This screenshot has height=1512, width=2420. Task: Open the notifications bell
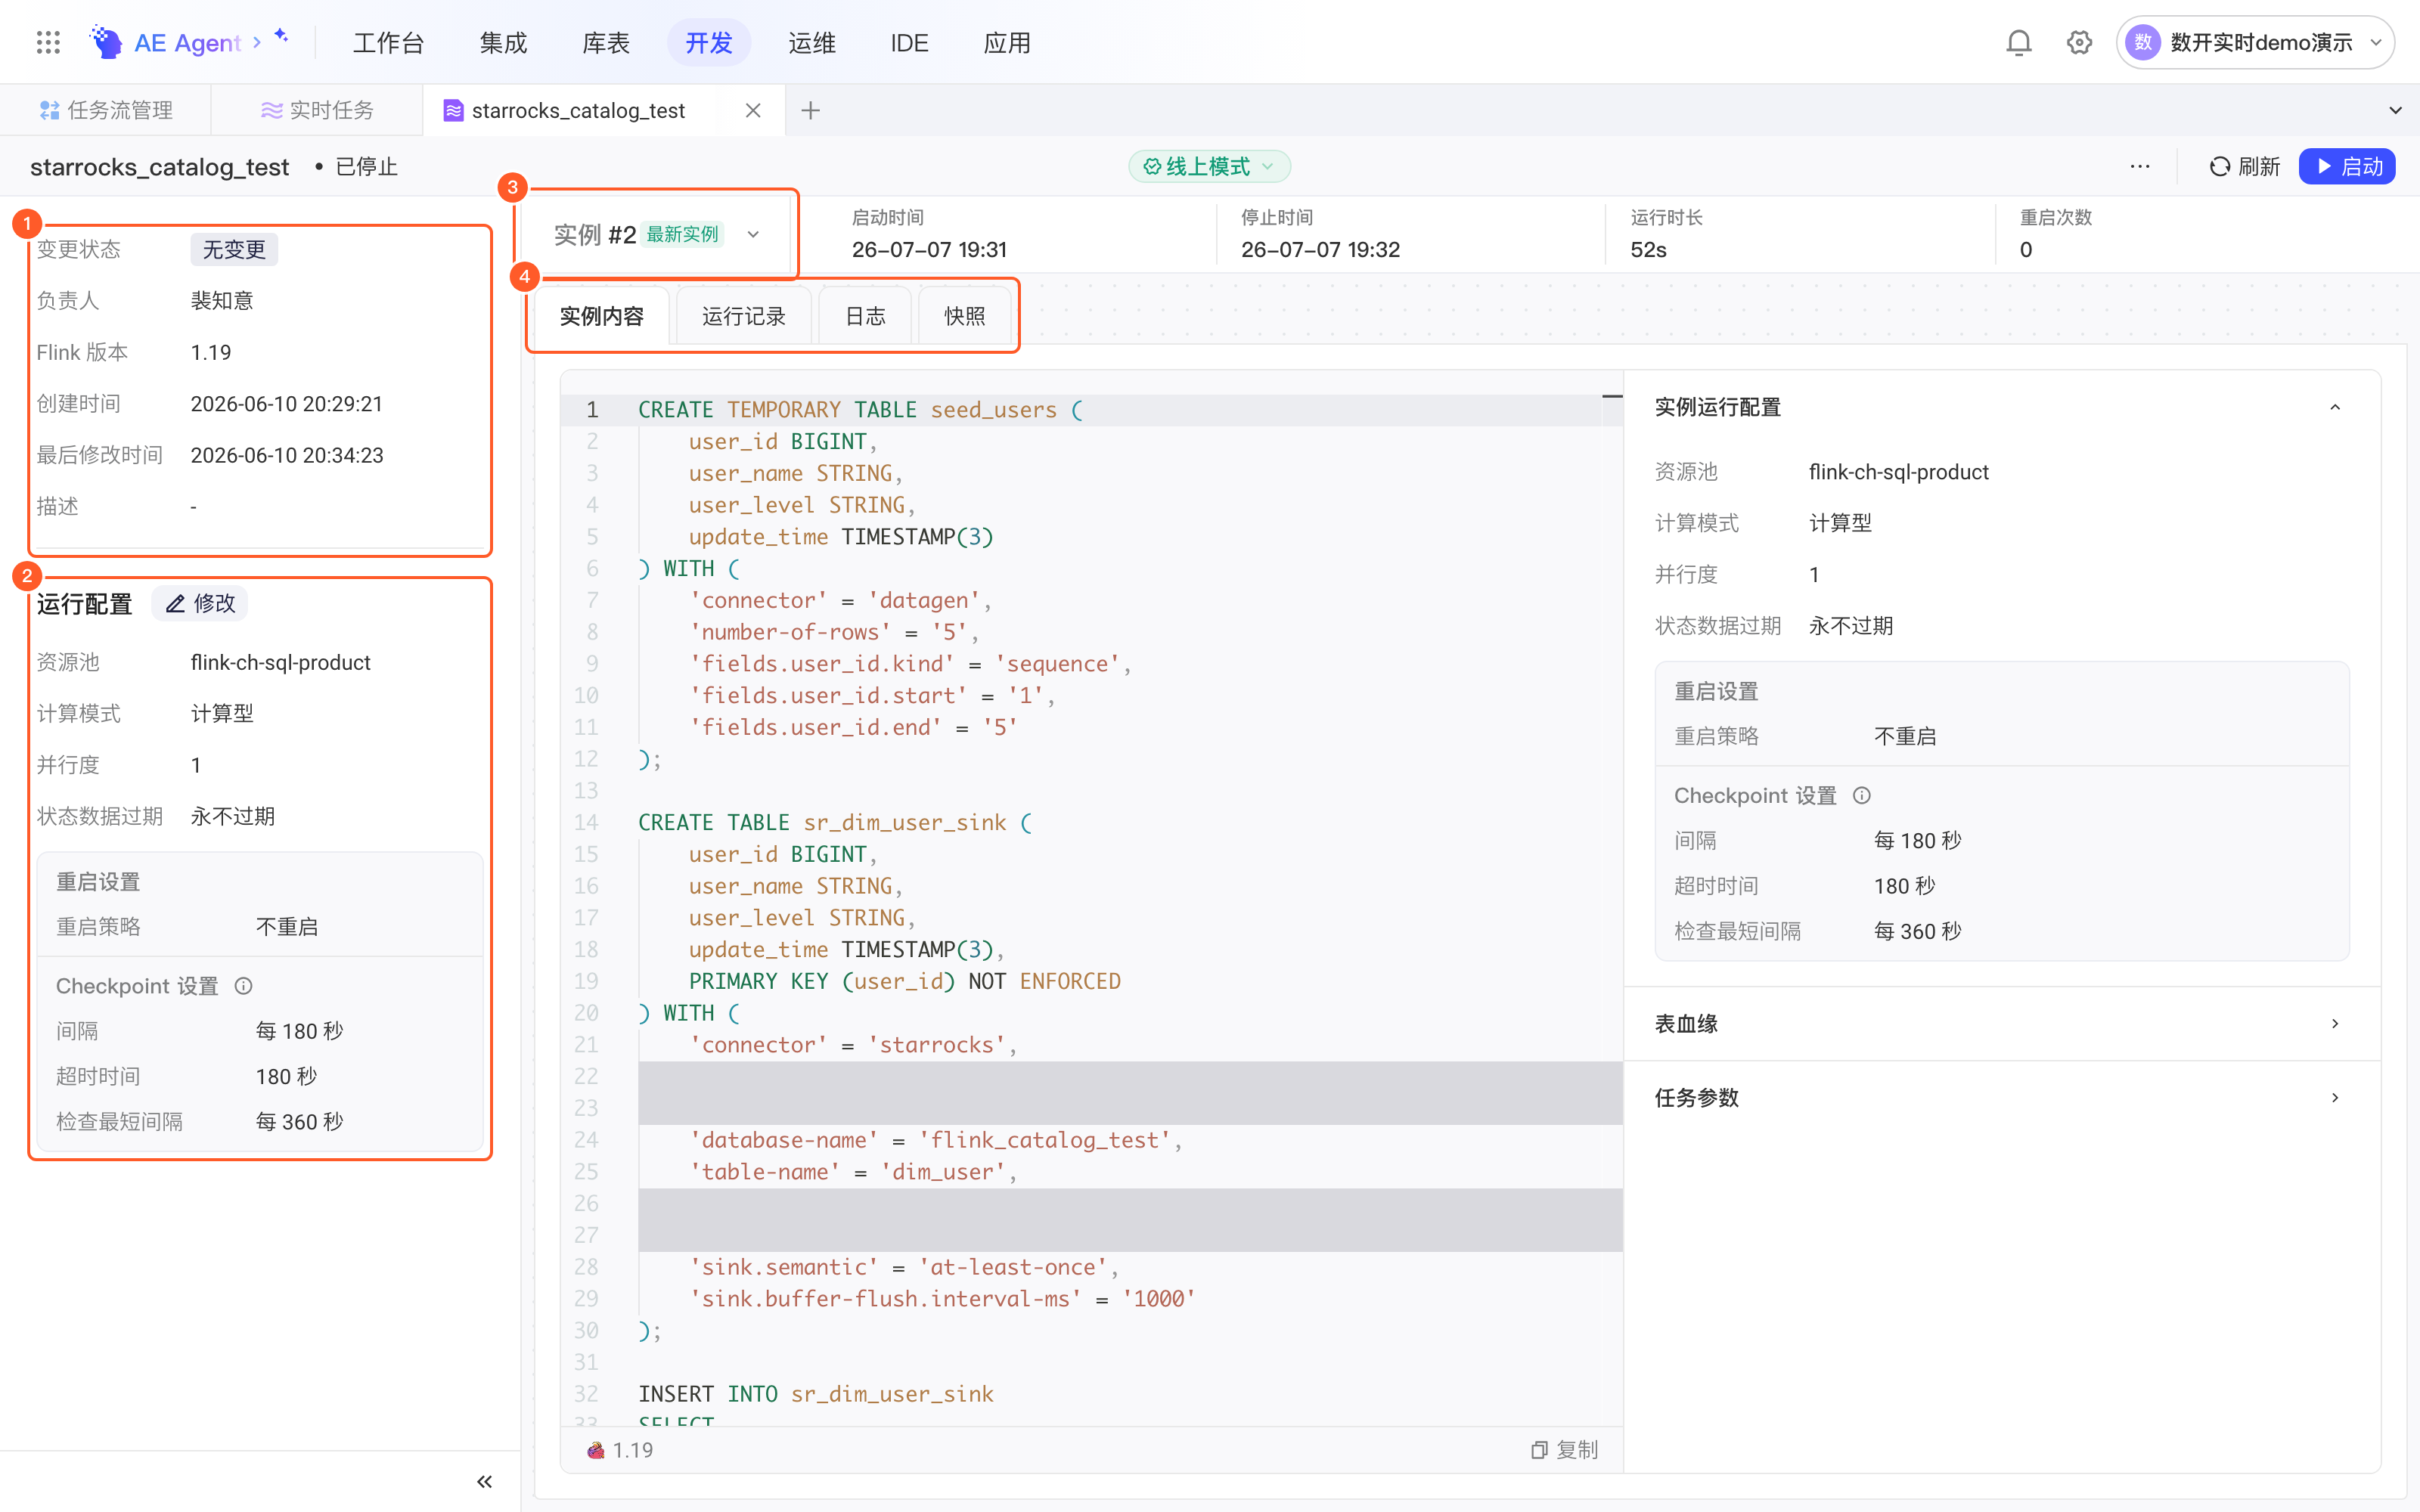point(2019,42)
